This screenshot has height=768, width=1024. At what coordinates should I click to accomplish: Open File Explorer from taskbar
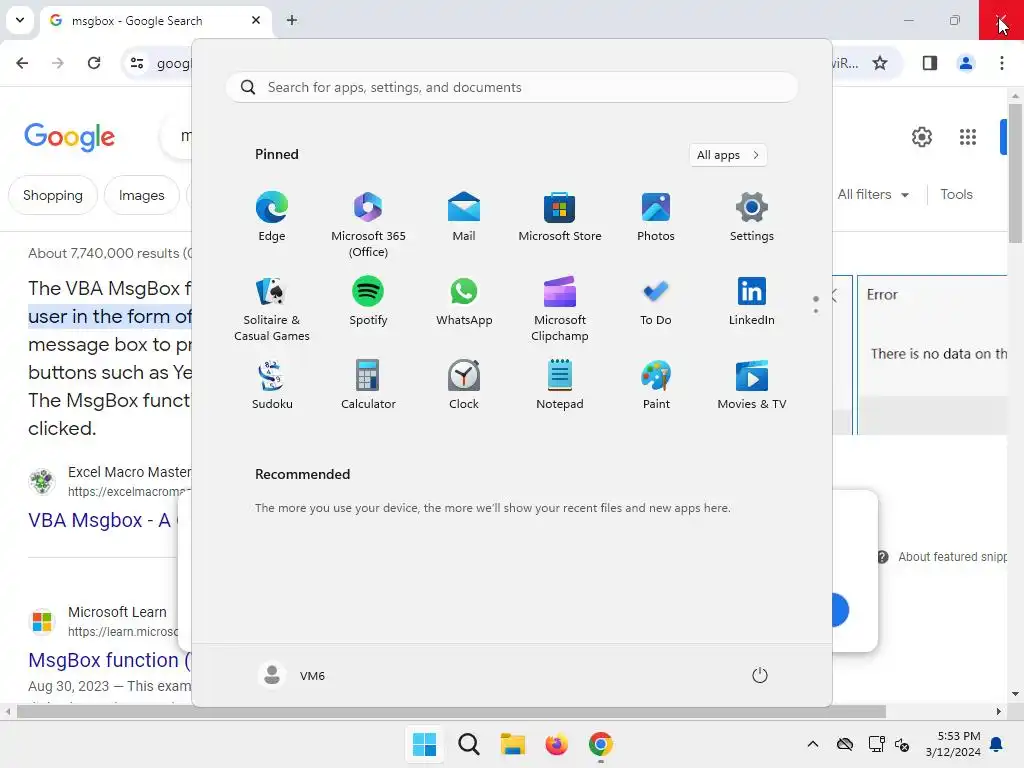tap(513, 744)
